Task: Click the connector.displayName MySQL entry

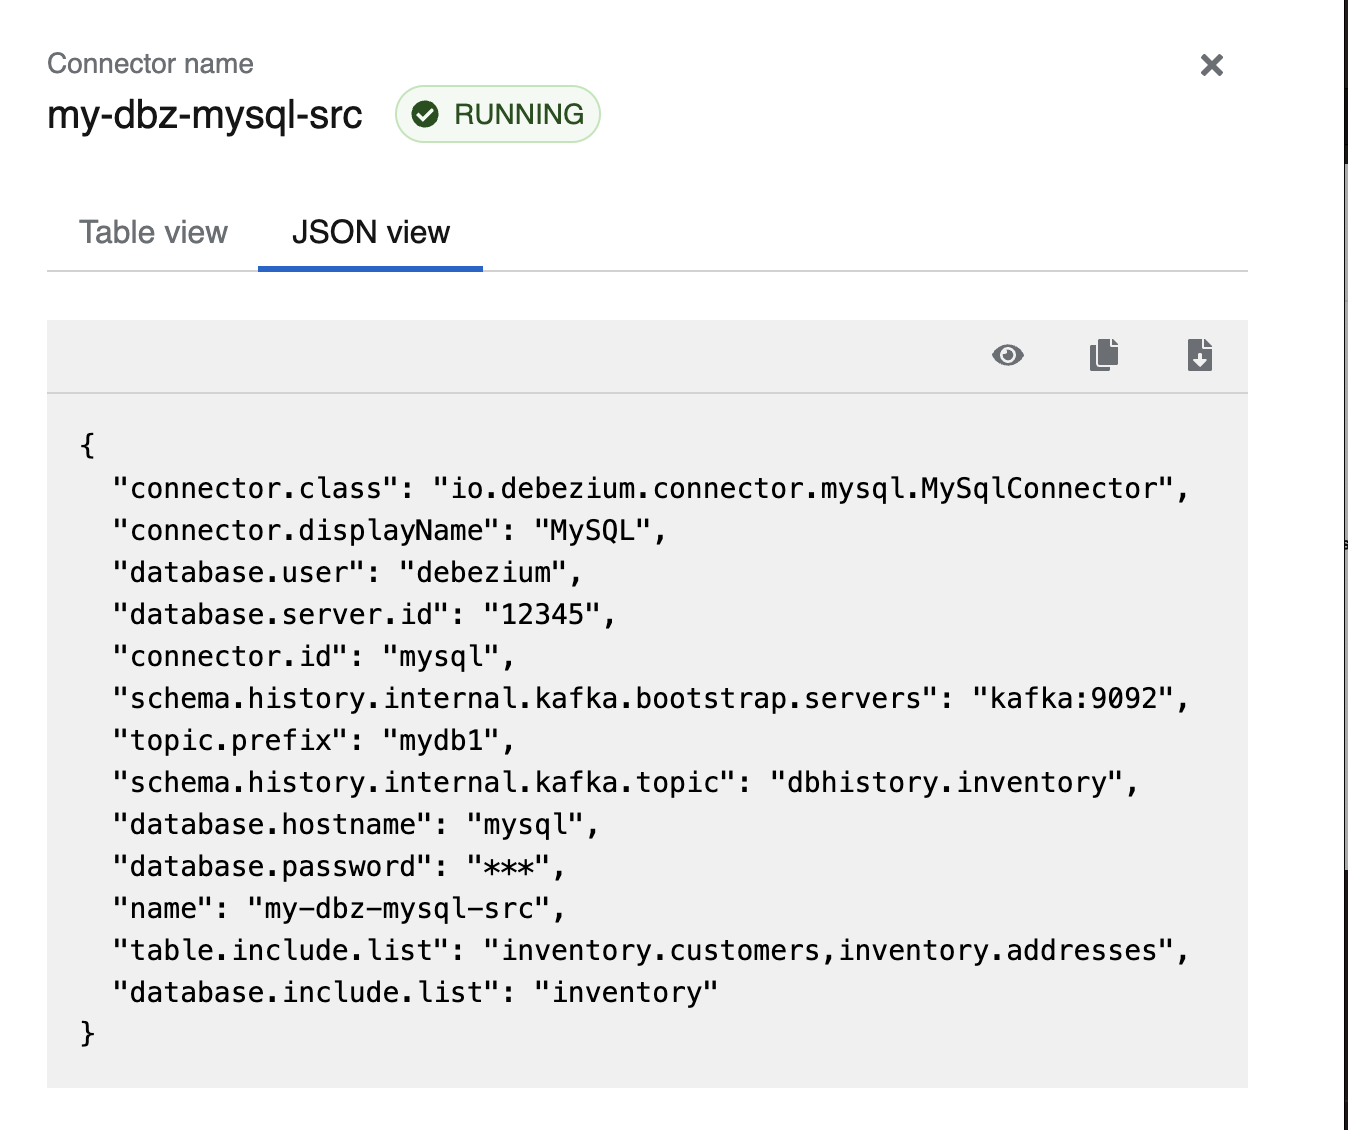Action: click(389, 530)
